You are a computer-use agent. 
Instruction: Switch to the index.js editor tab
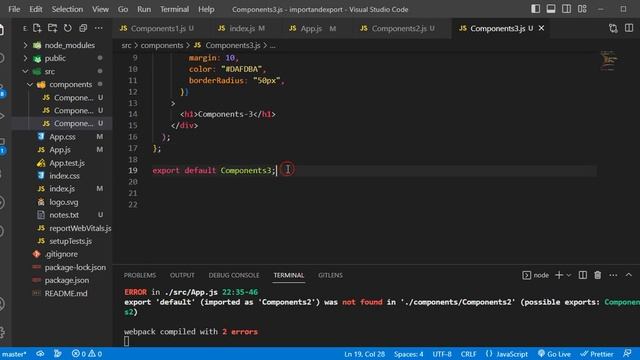pyautogui.click(x=242, y=28)
